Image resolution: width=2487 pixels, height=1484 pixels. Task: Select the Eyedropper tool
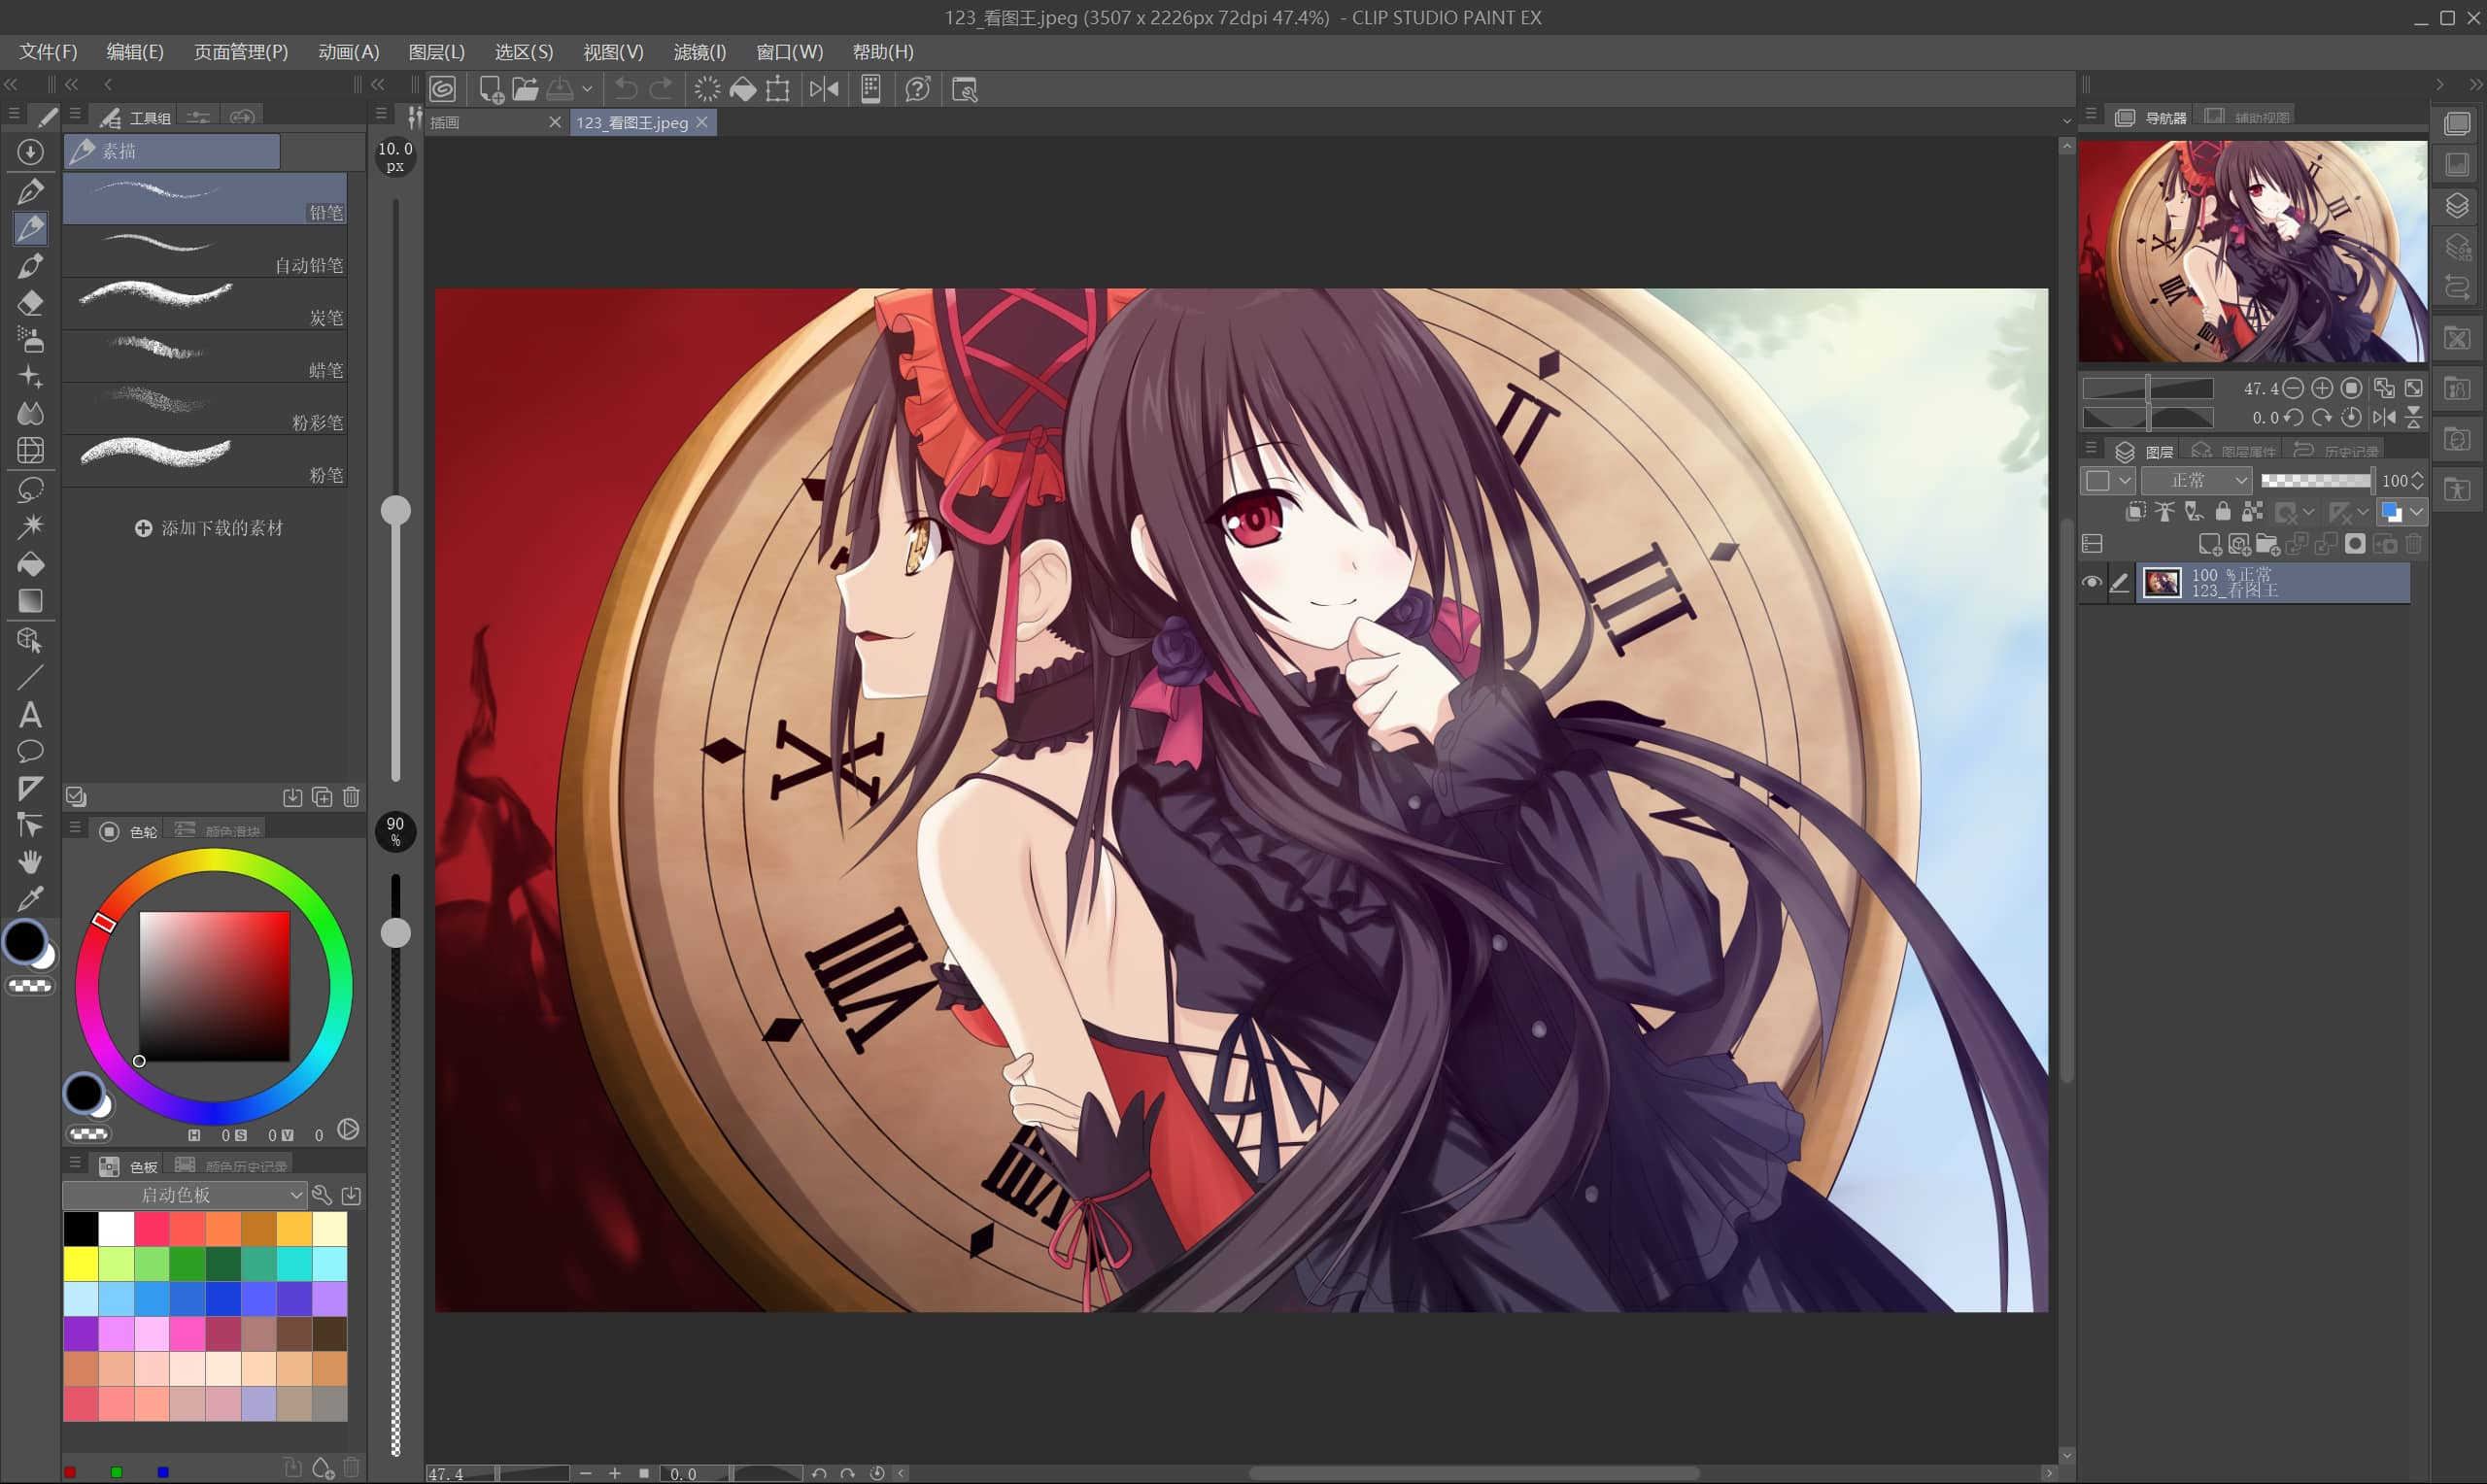(x=30, y=897)
